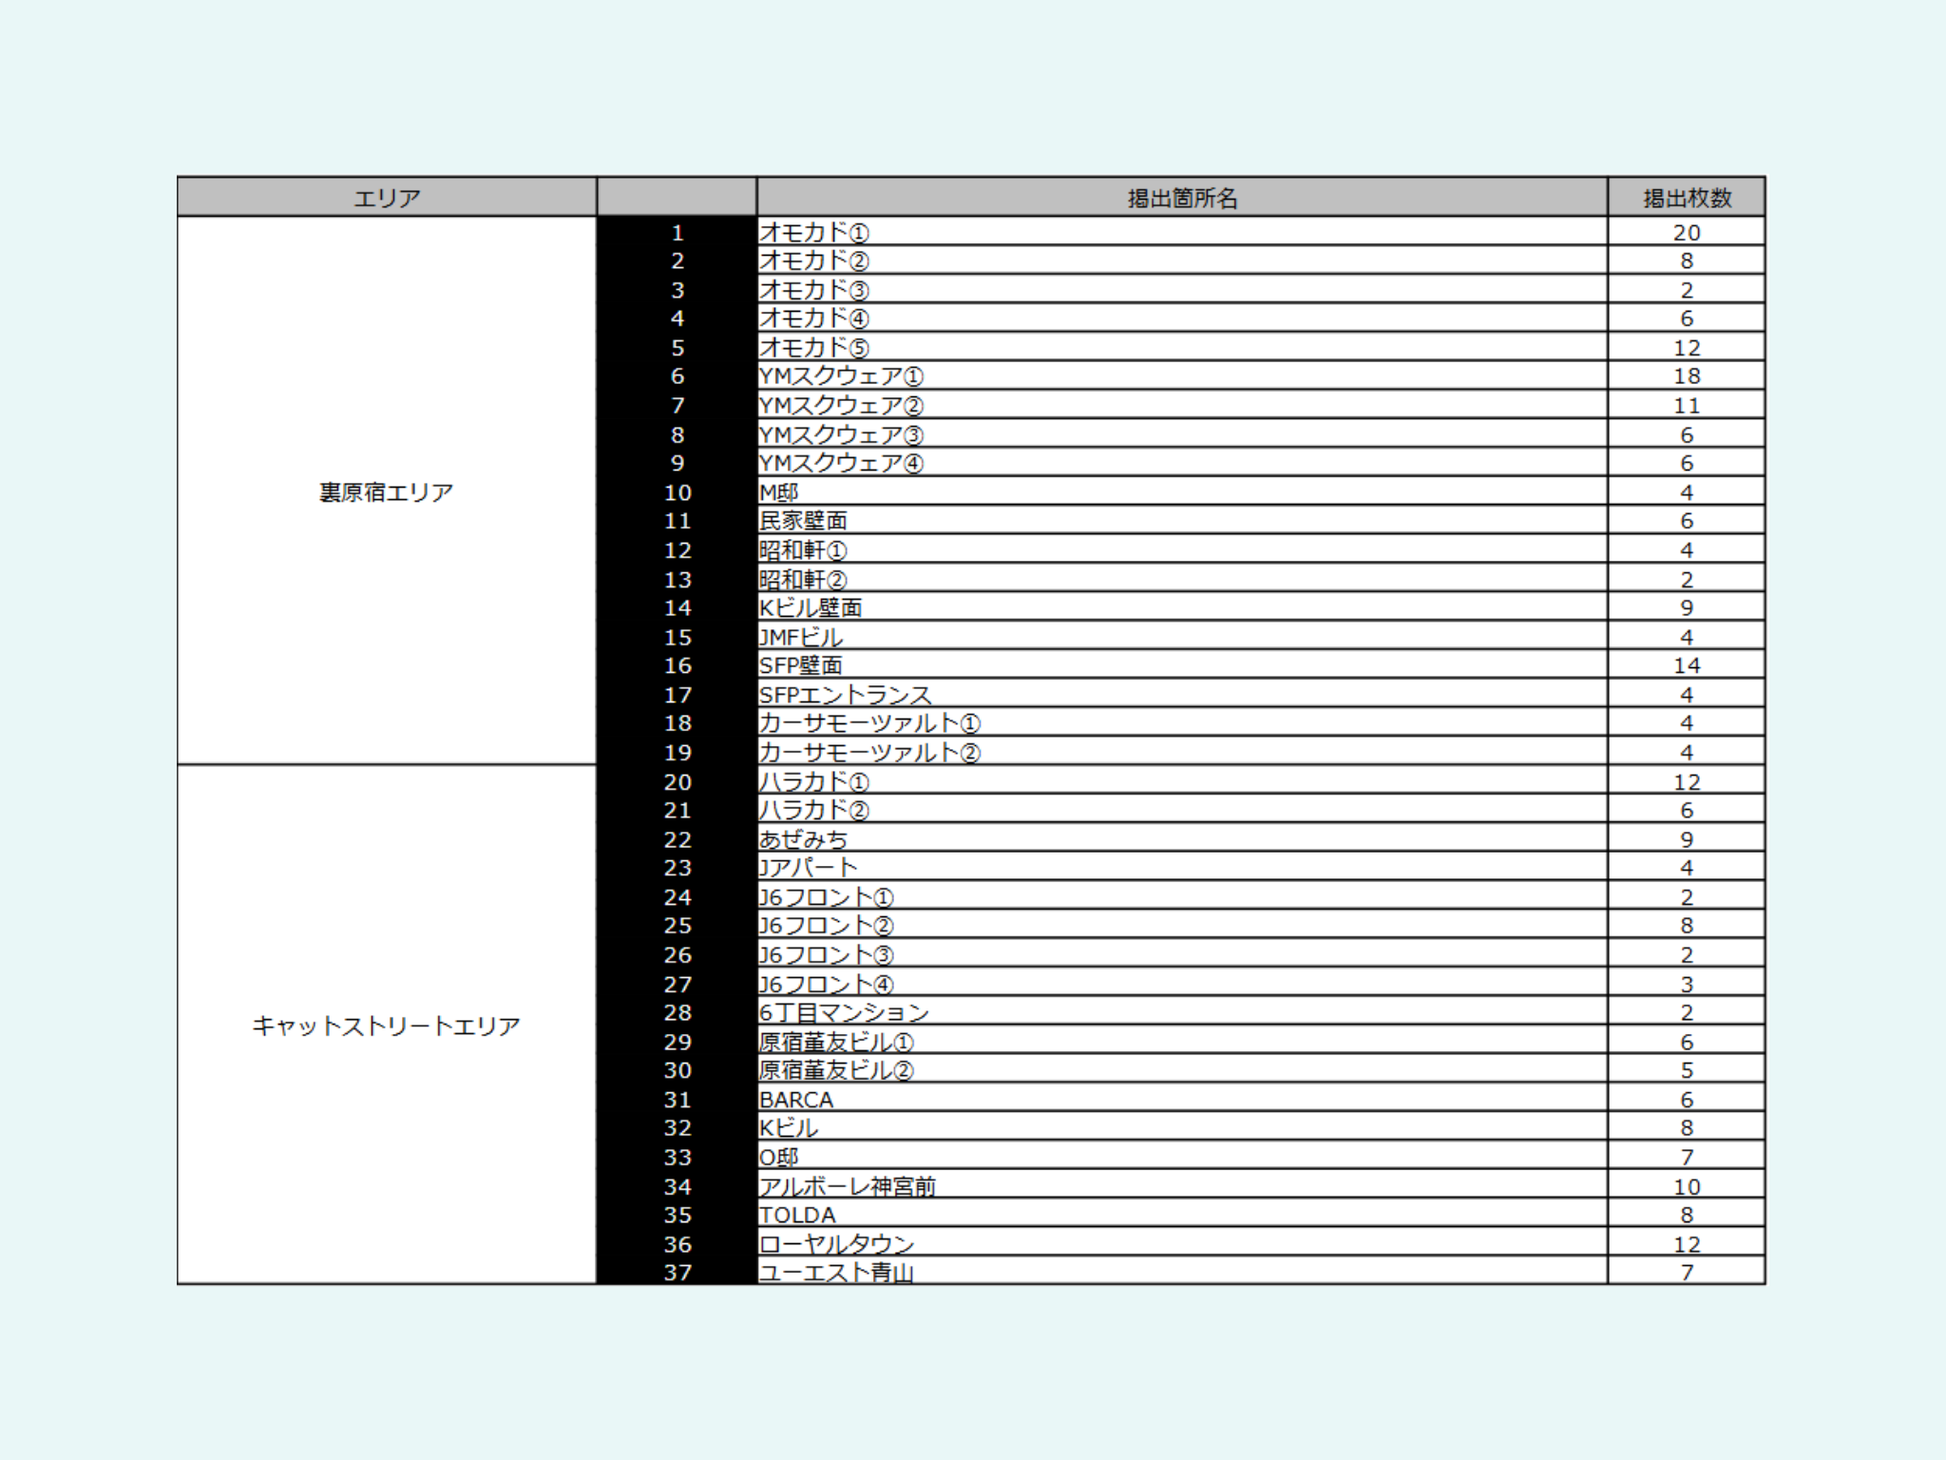Select the キャットストリートエリア cell
The image size is (1946, 1460).
tap(387, 1025)
